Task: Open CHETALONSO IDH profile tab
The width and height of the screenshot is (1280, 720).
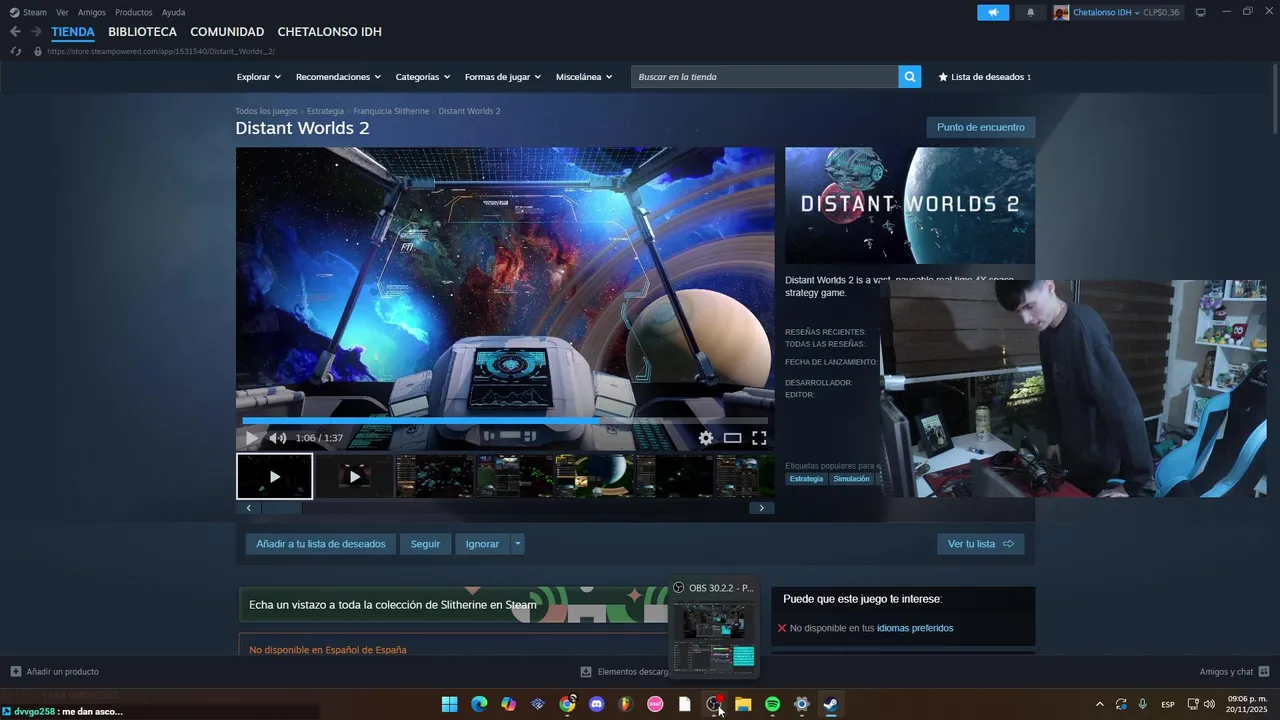Action: tap(329, 32)
